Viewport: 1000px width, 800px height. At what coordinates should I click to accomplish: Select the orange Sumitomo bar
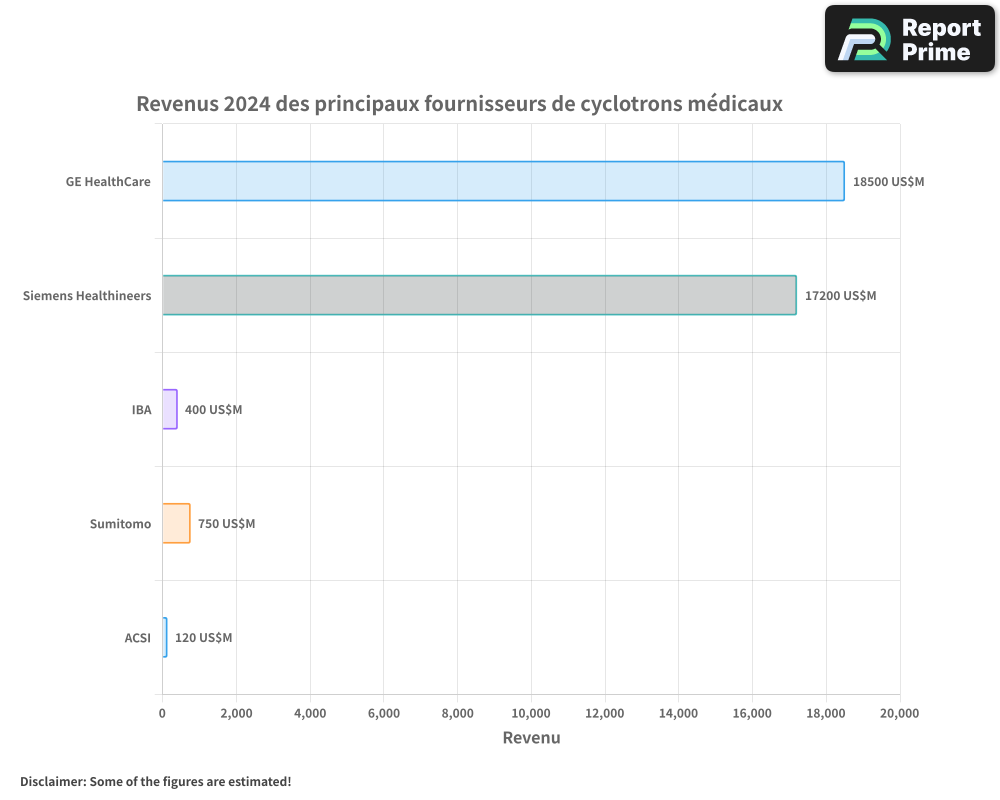176,523
